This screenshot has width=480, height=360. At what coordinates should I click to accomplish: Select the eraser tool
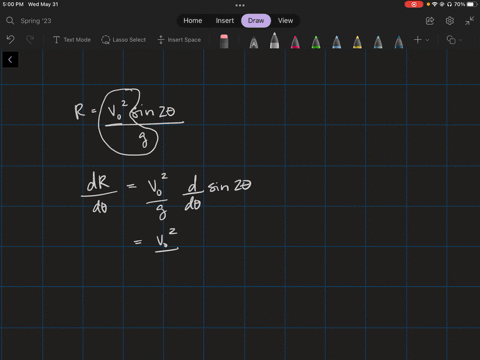coord(224,41)
